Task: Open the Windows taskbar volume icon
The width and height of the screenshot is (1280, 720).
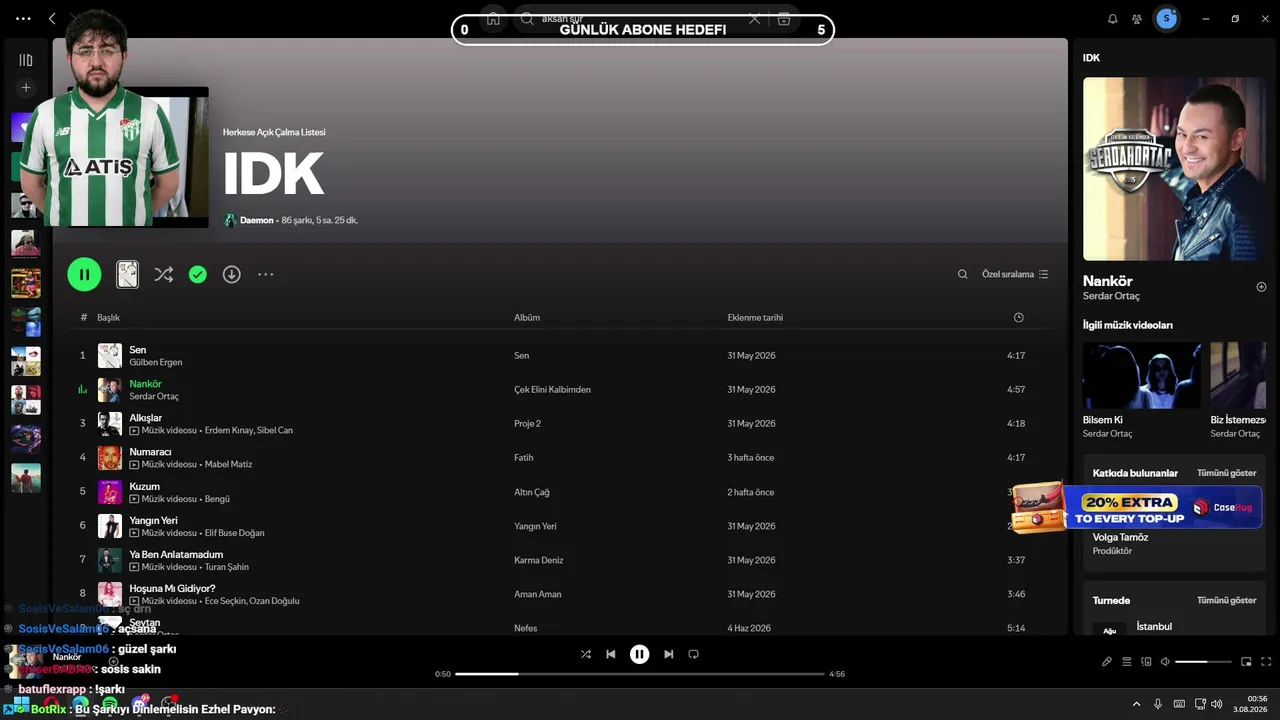Action: tap(1217, 704)
